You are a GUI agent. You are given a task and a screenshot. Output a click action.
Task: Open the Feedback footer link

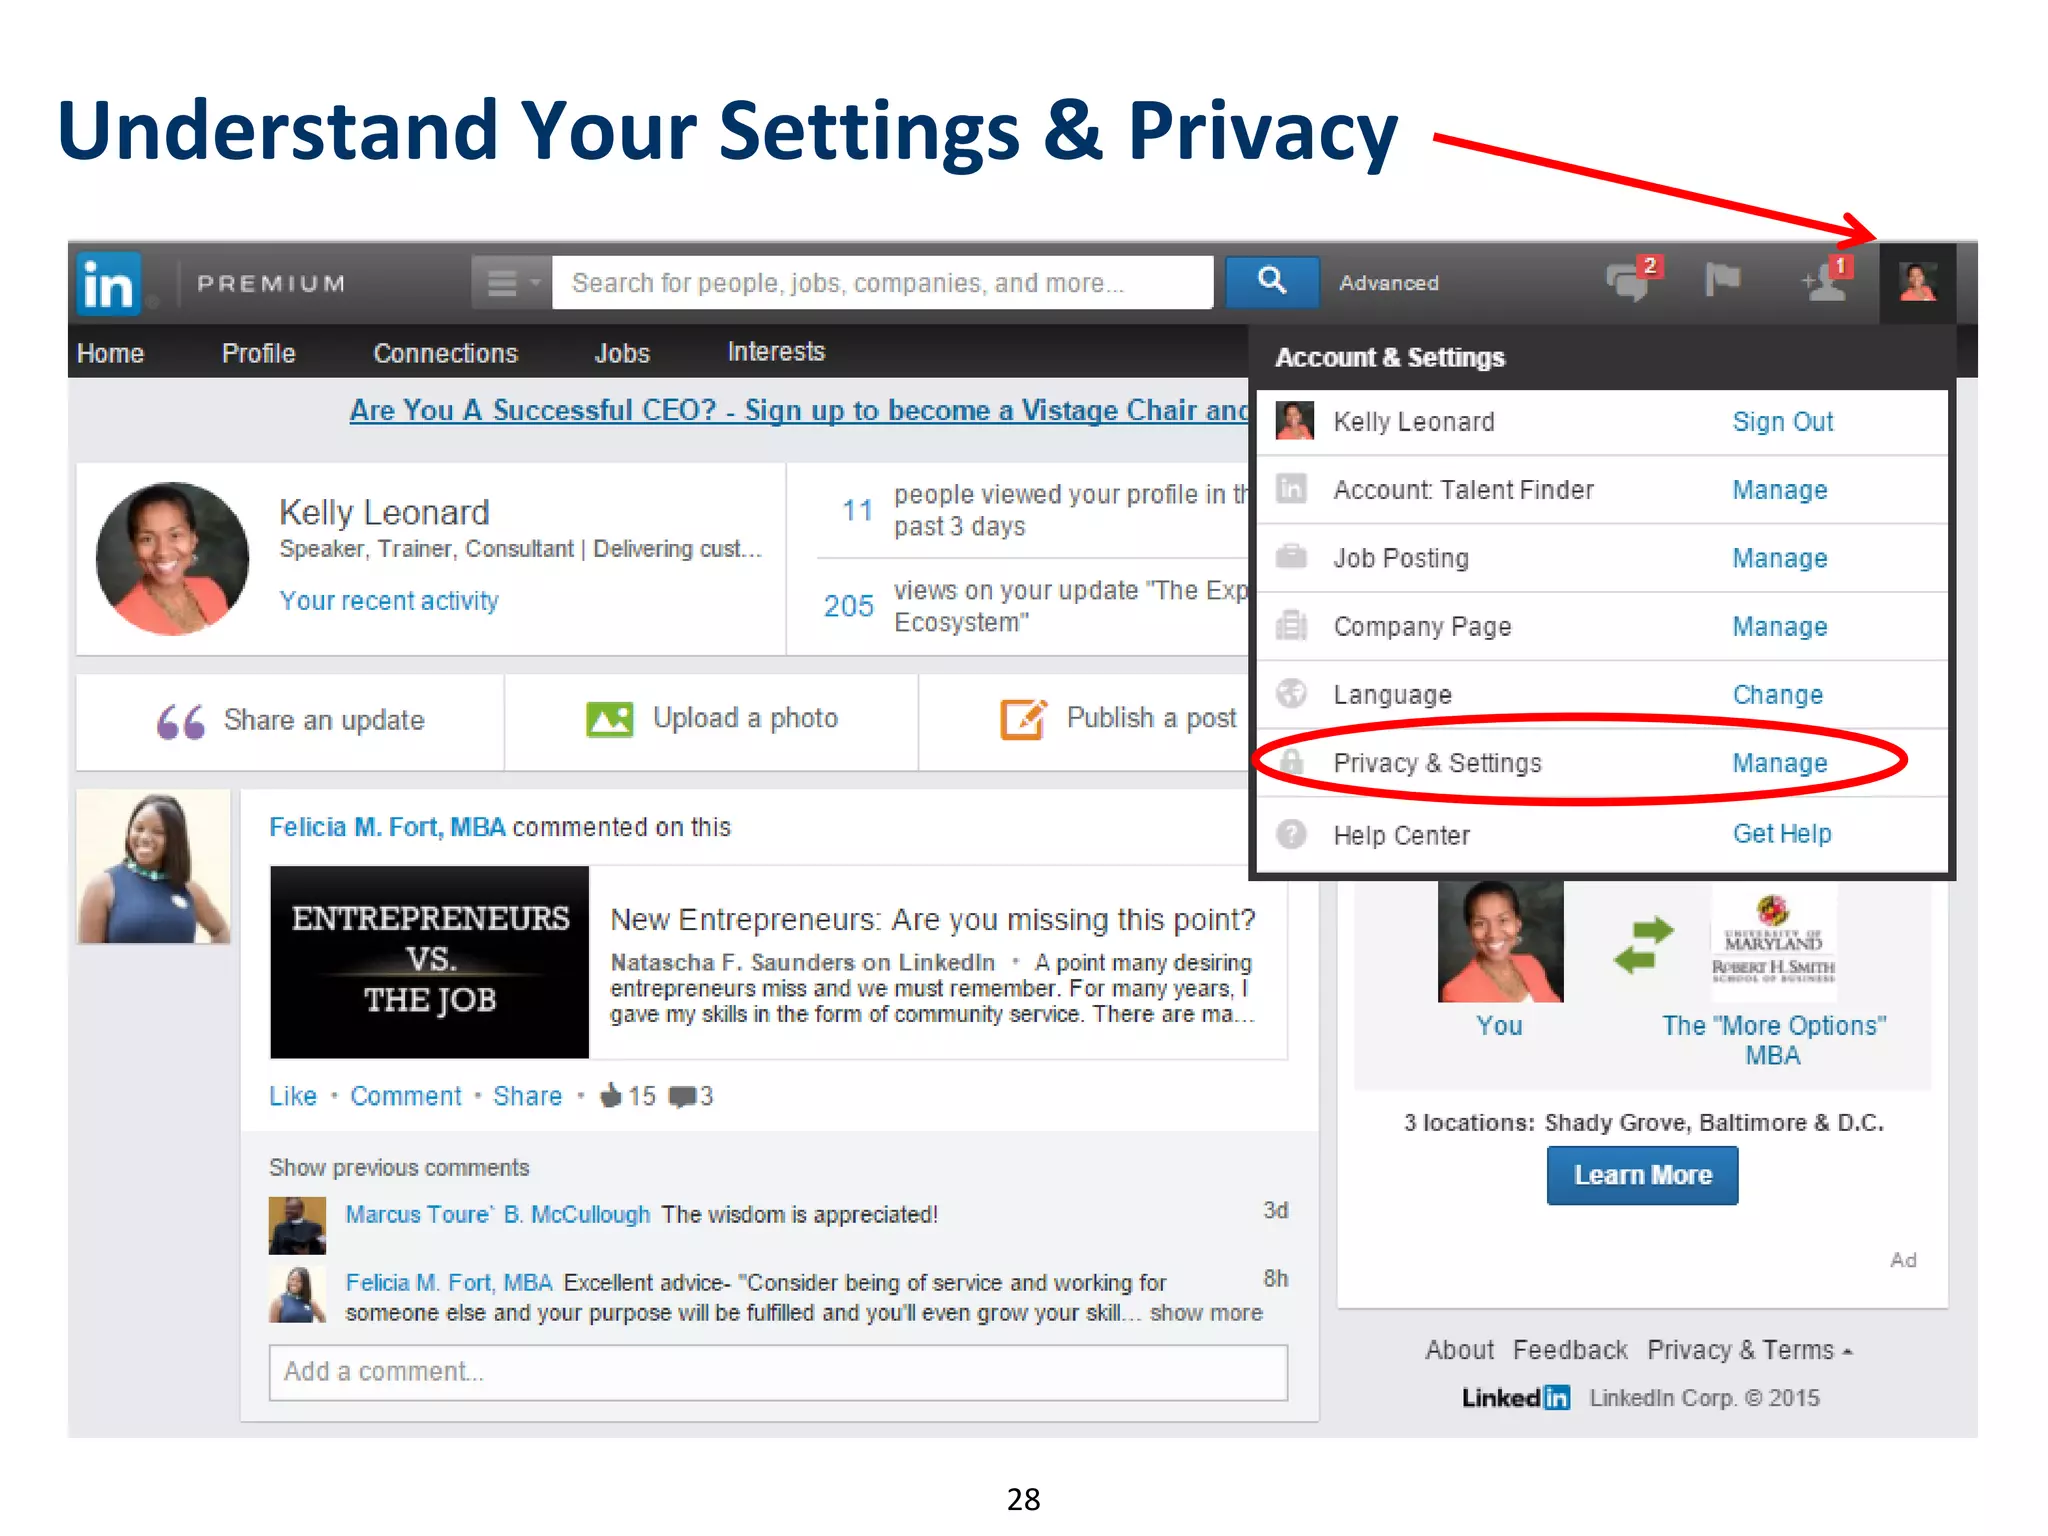pyautogui.click(x=1570, y=1350)
